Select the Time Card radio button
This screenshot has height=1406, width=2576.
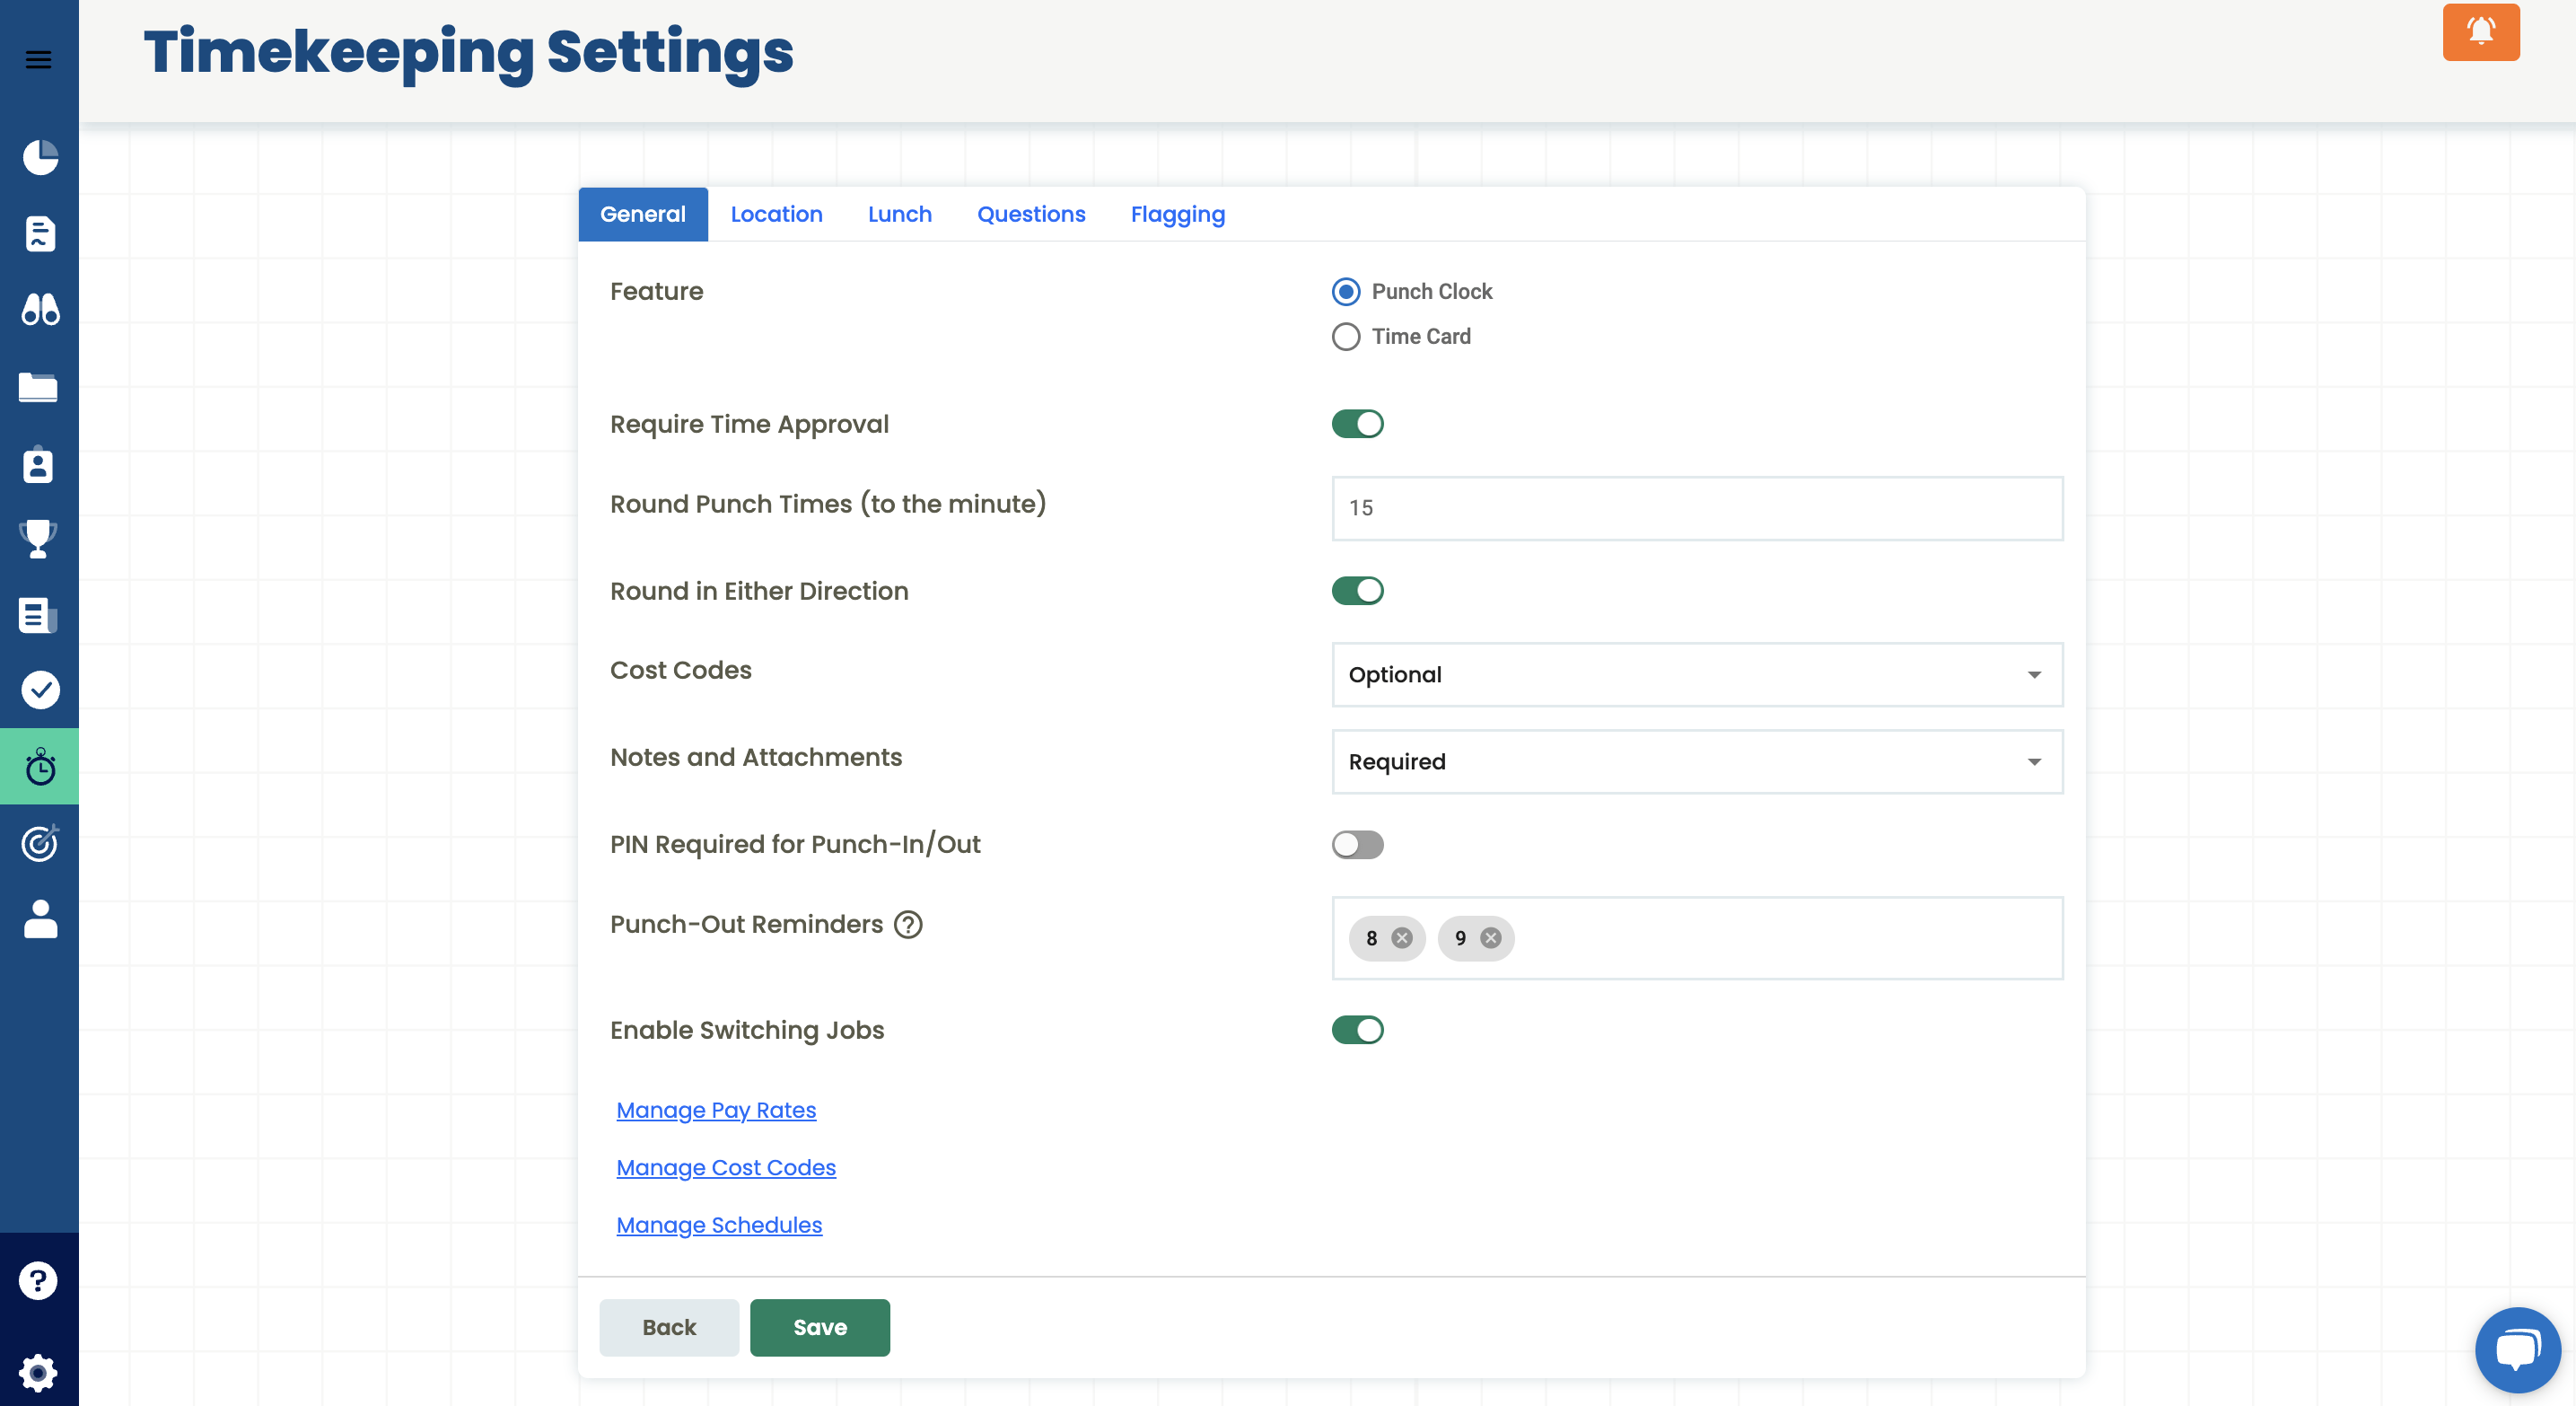point(1346,337)
